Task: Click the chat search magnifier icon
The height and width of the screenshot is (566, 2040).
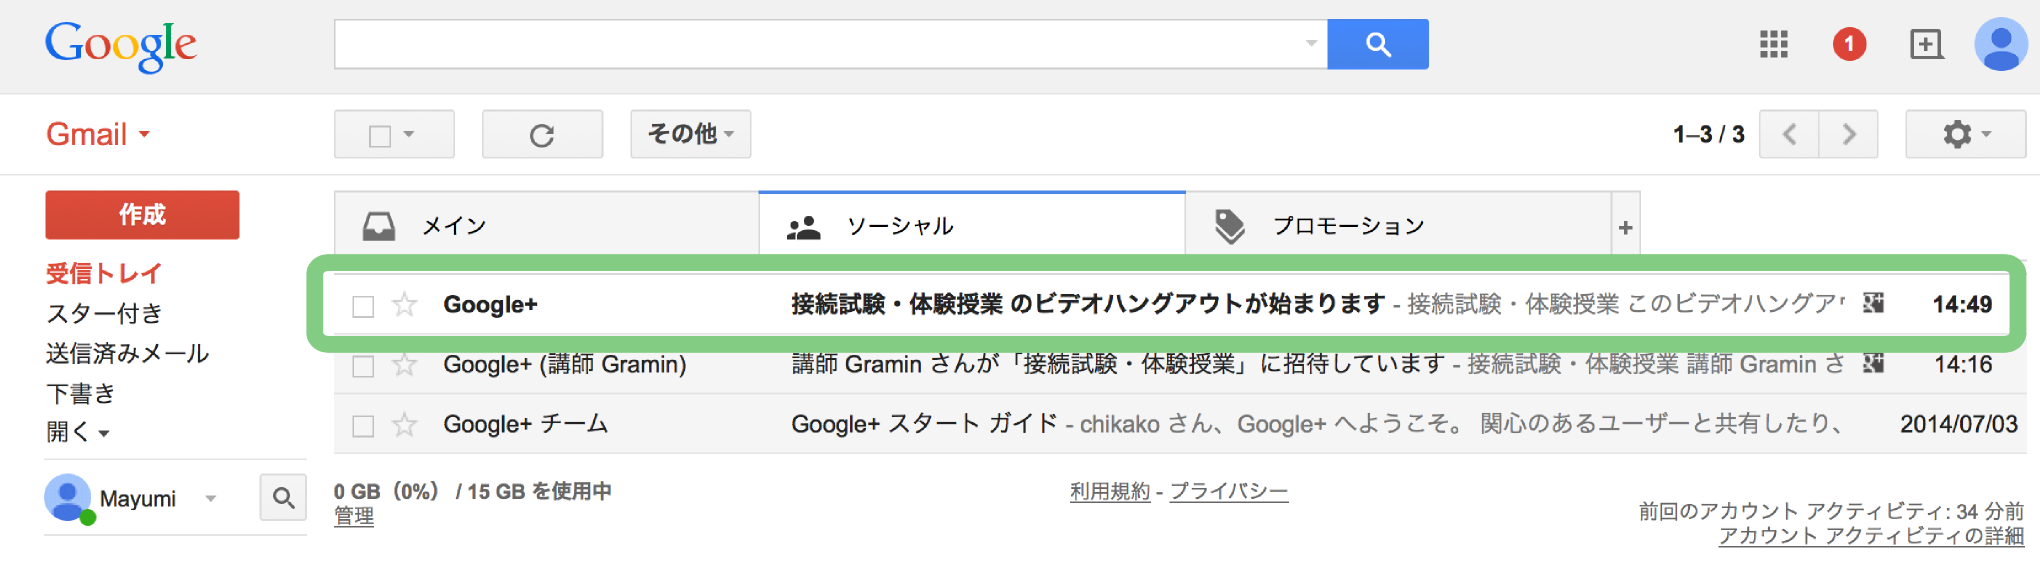Action: [x=283, y=497]
